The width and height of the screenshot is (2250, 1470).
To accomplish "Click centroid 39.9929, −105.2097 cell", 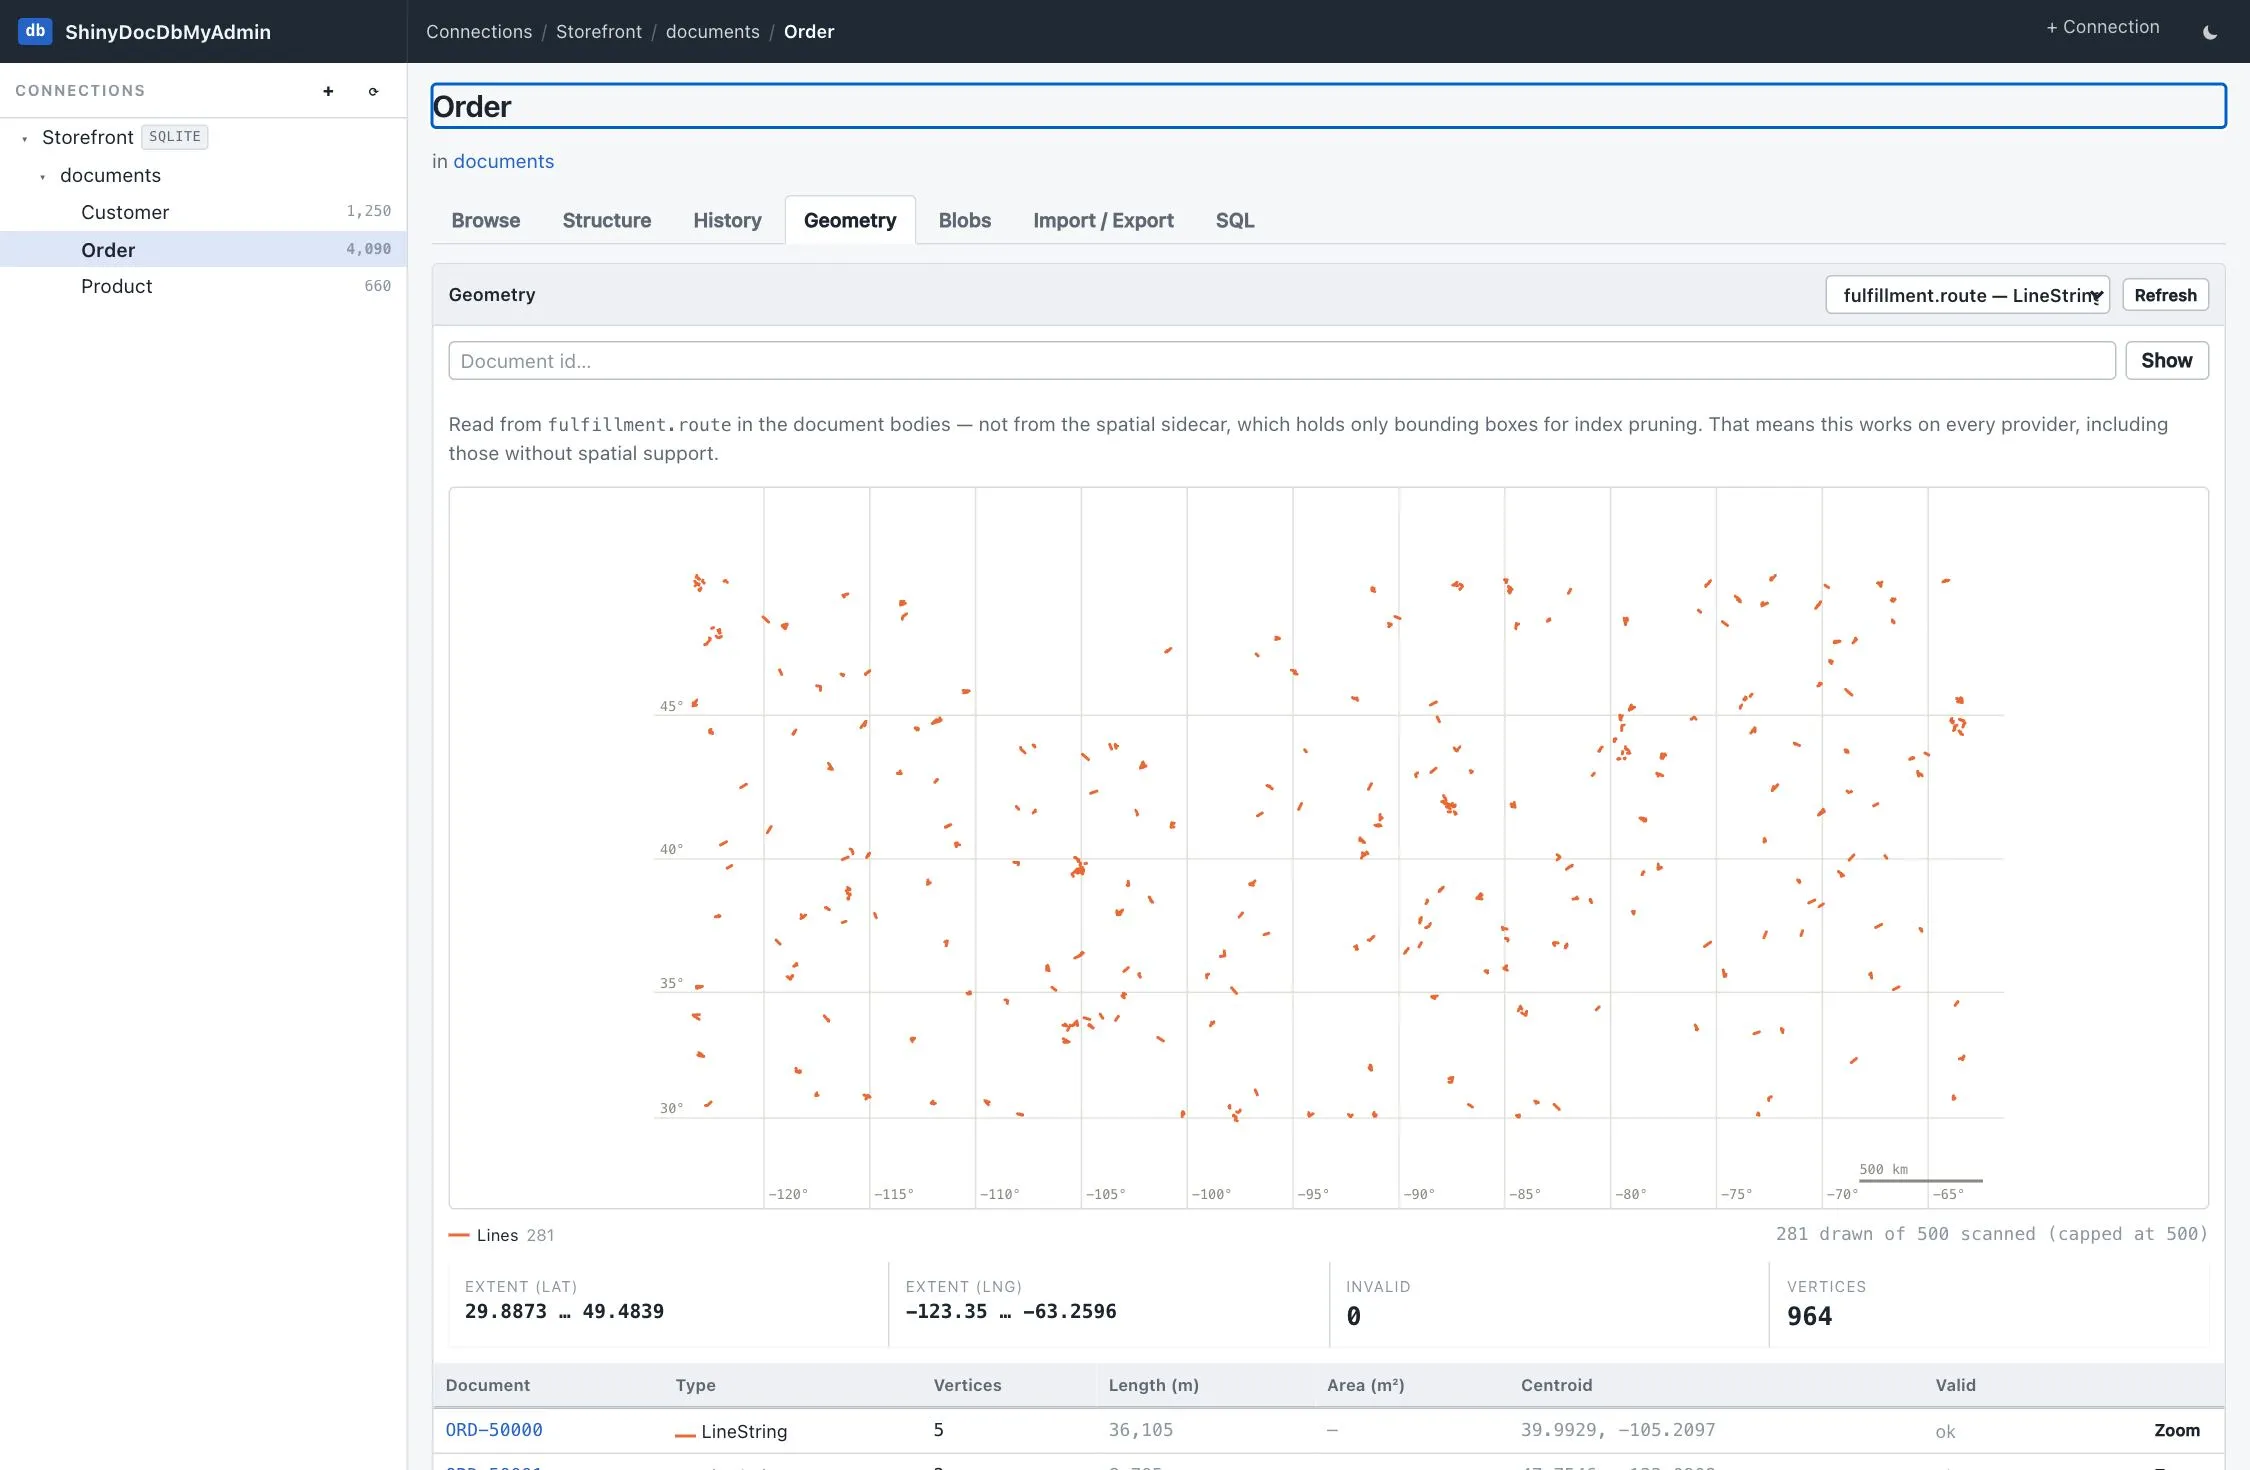I will [1618, 1430].
